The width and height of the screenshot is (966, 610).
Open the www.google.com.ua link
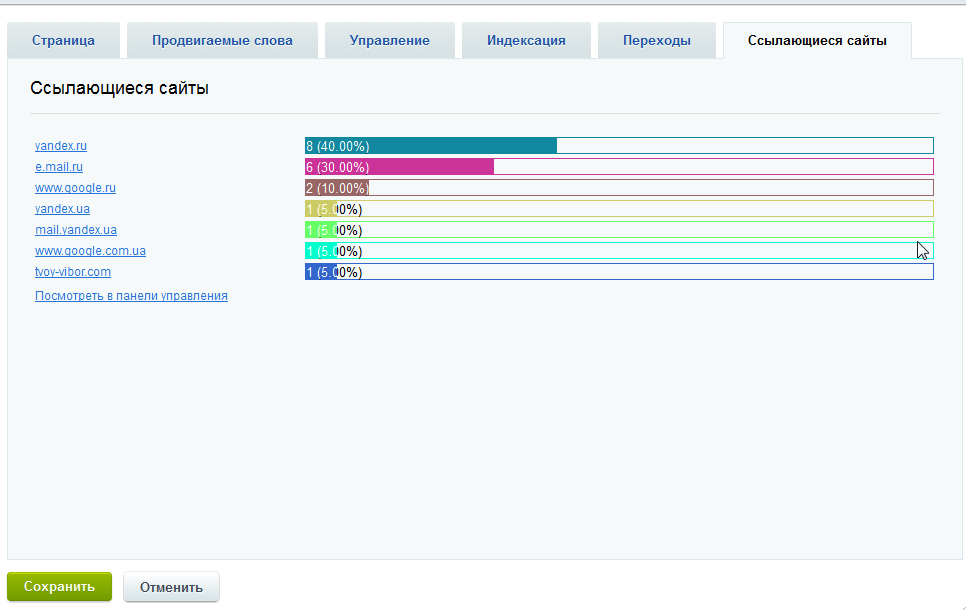point(91,251)
